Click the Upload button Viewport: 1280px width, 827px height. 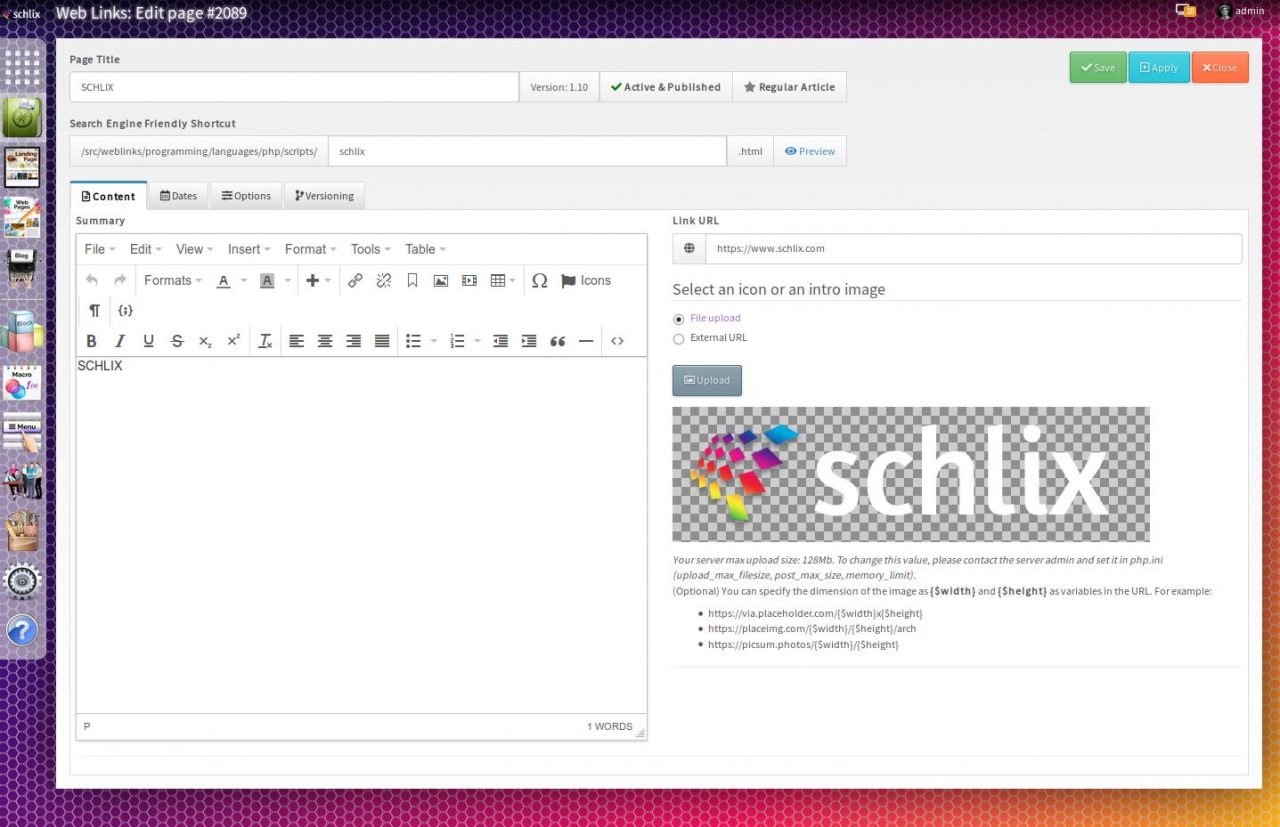[x=707, y=380]
